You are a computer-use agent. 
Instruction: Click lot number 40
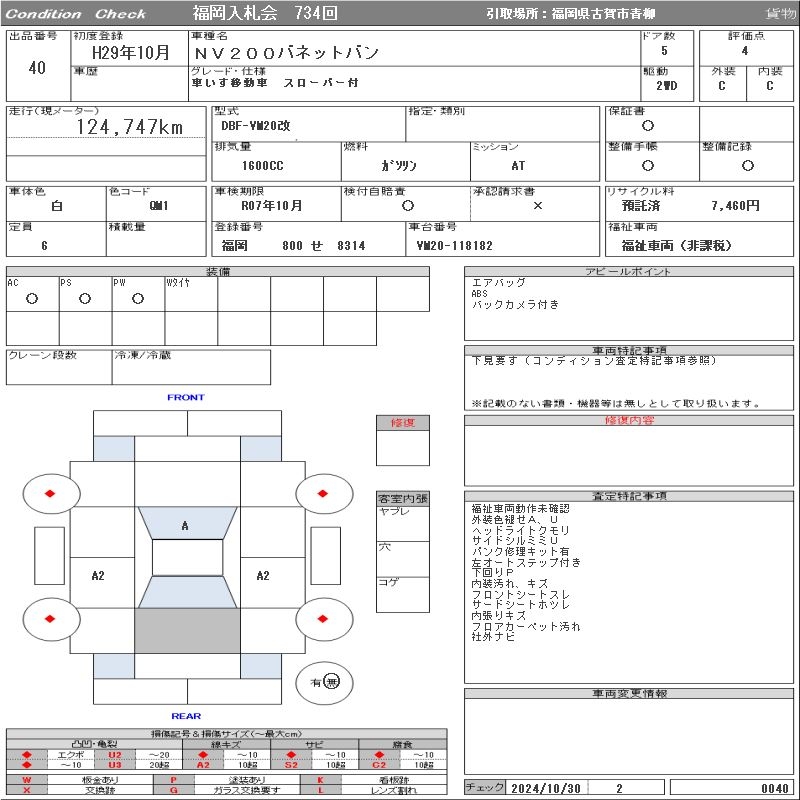click(x=37, y=67)
